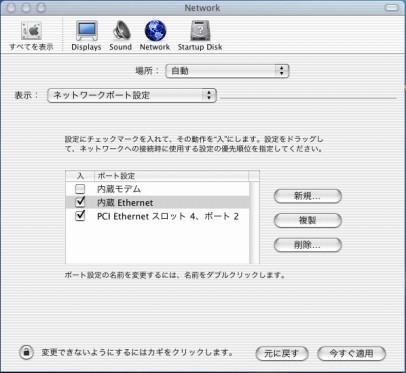This screenshot has height=373, width=406.
Task: Open the Network globe icon
Action: pyautogui.click(x=155, y=36)
